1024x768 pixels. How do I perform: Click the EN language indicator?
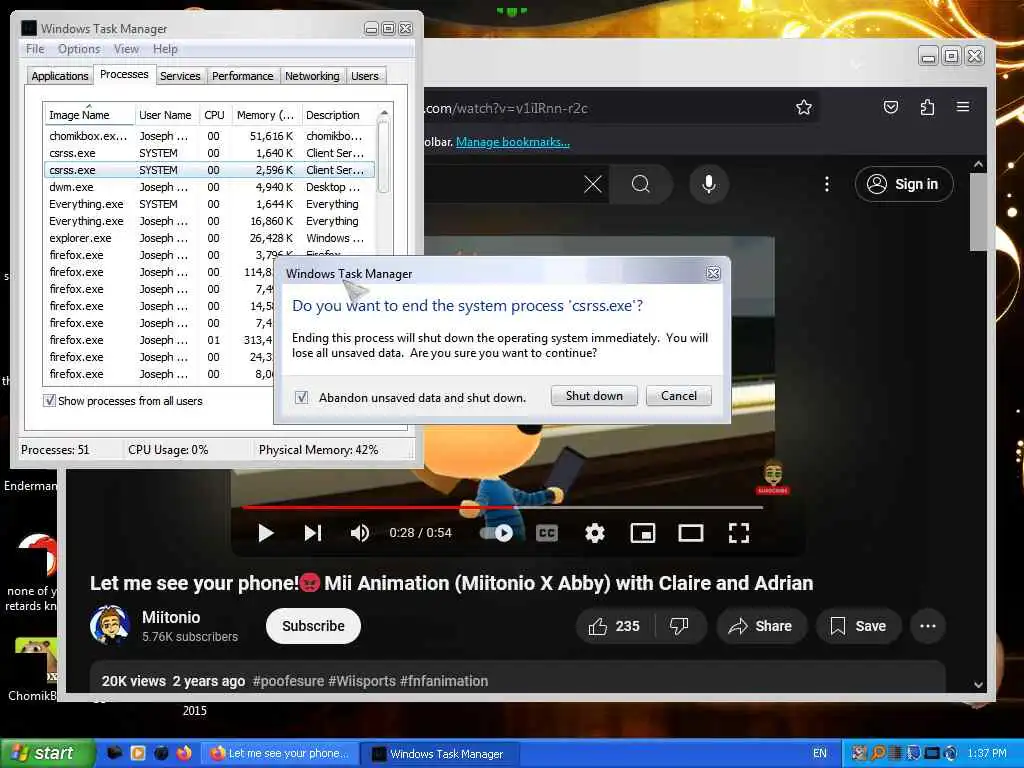click(x=820, y=753)
